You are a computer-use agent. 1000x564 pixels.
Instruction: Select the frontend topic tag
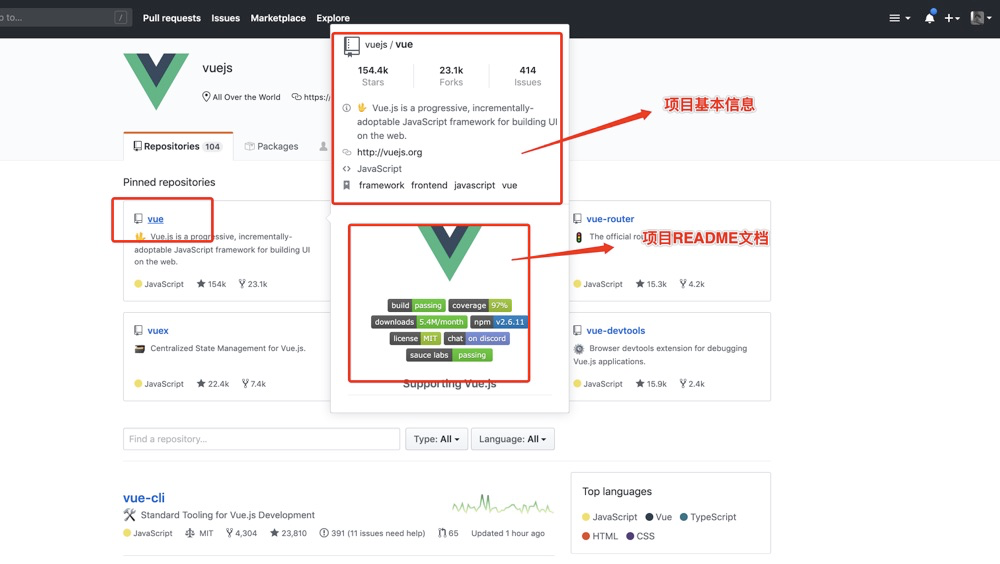[429, 185]
